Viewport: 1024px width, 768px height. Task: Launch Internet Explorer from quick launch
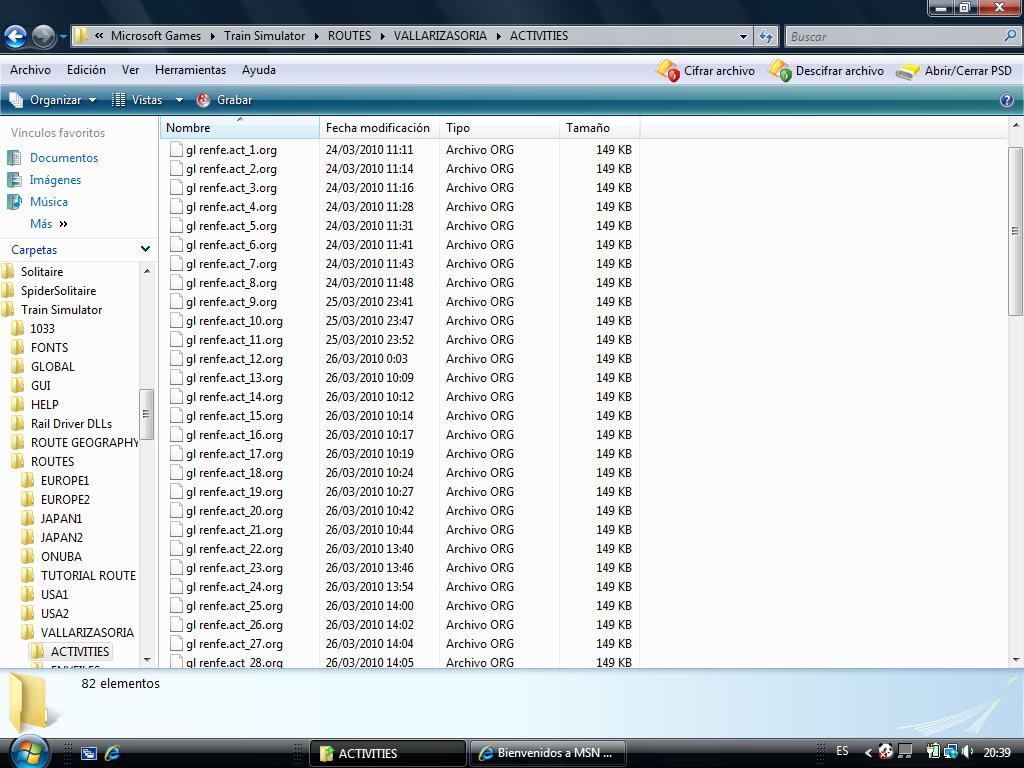tap(112, 753)
